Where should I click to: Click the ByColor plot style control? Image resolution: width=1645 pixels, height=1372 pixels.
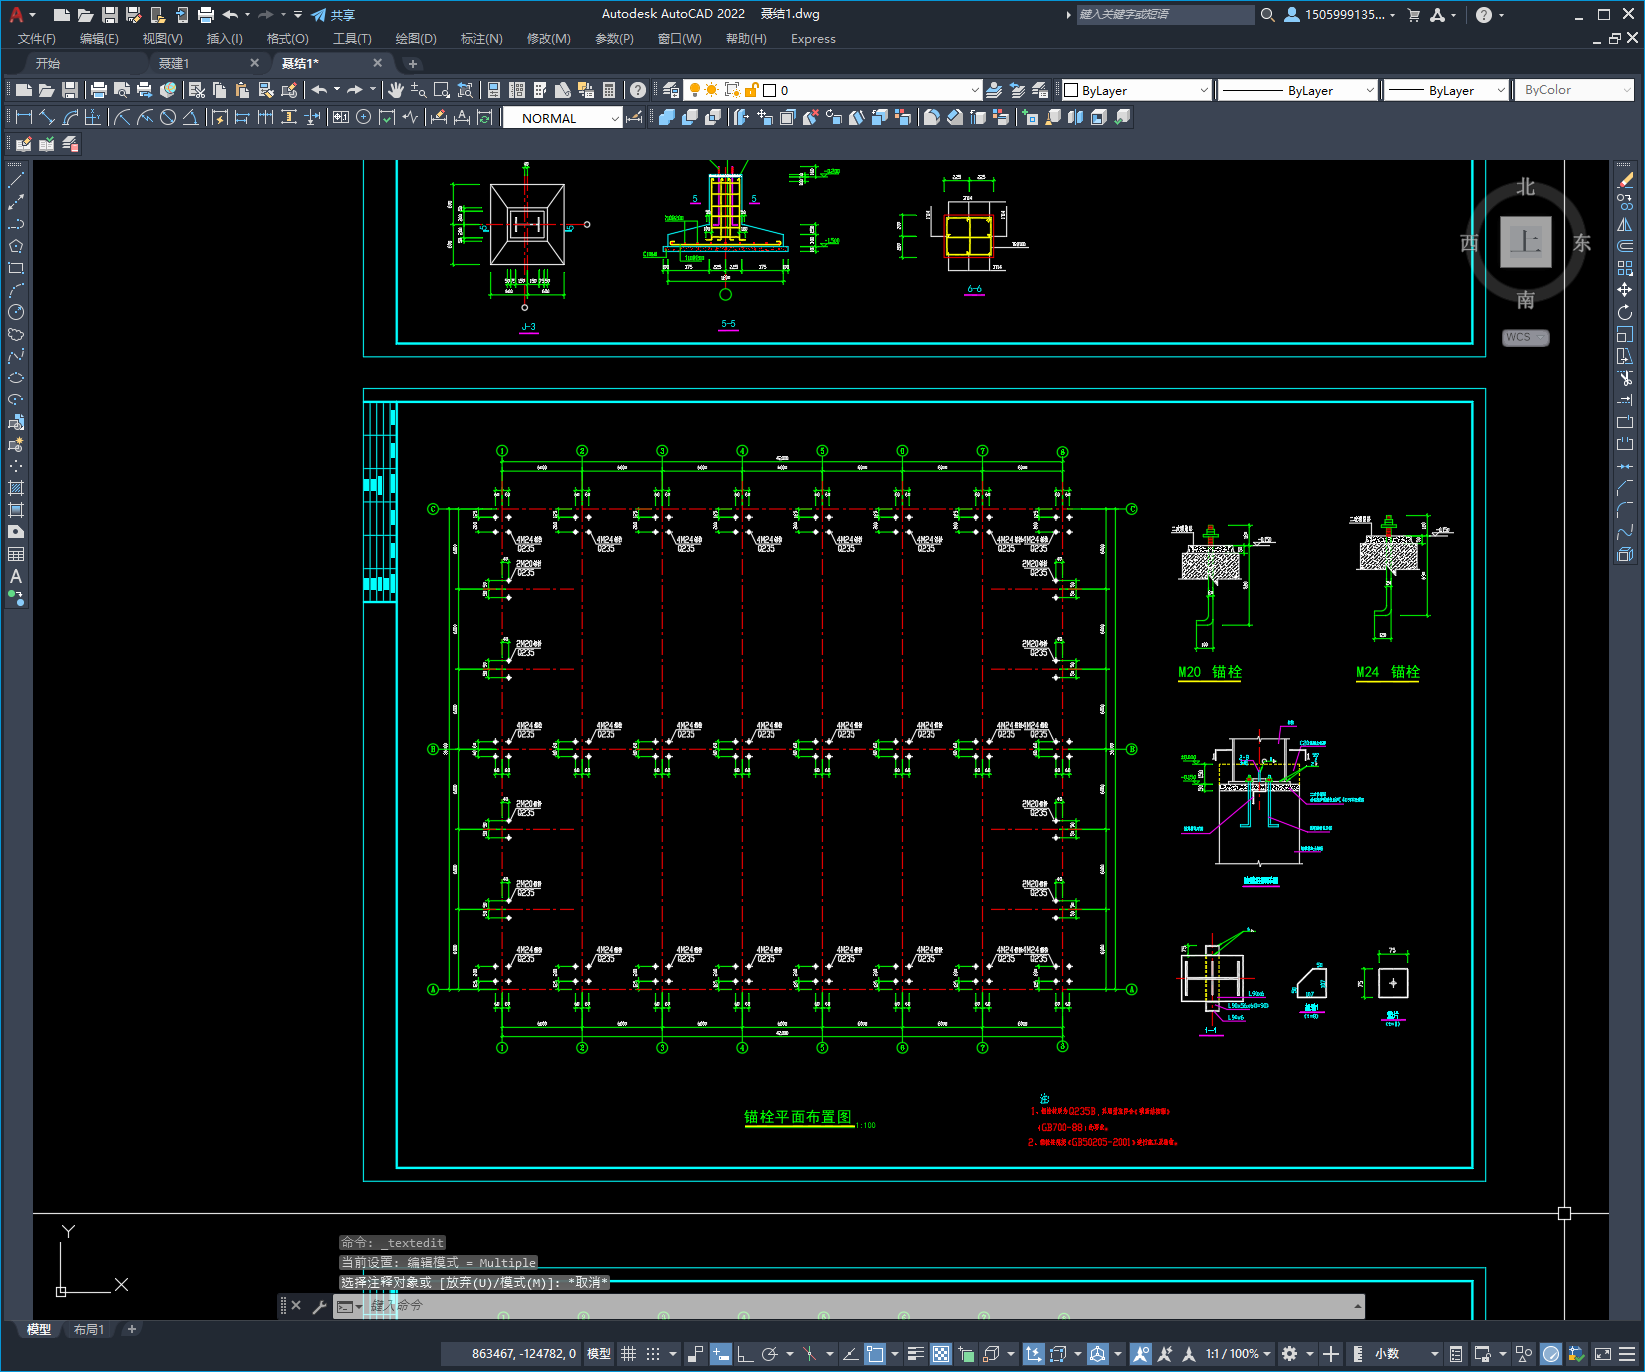coord(1575,90)
